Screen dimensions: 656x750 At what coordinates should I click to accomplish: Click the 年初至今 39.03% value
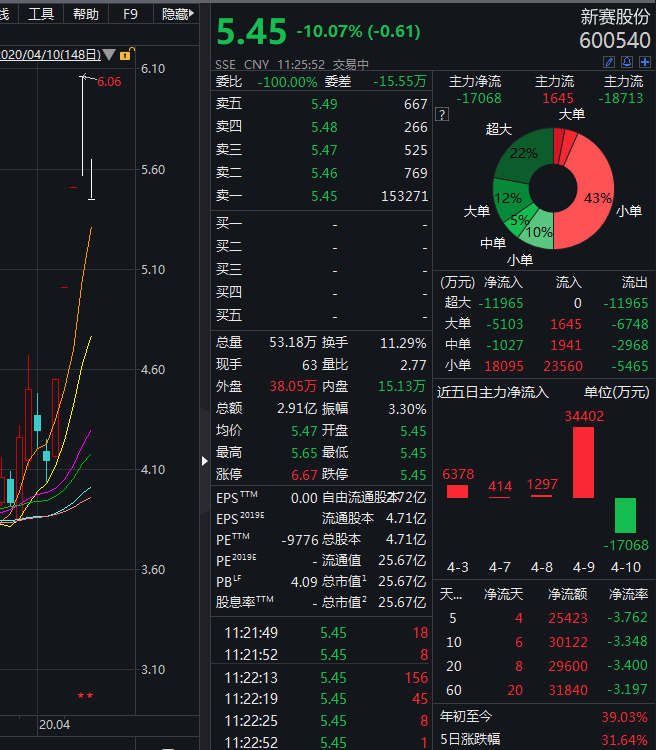click(624, 717)
